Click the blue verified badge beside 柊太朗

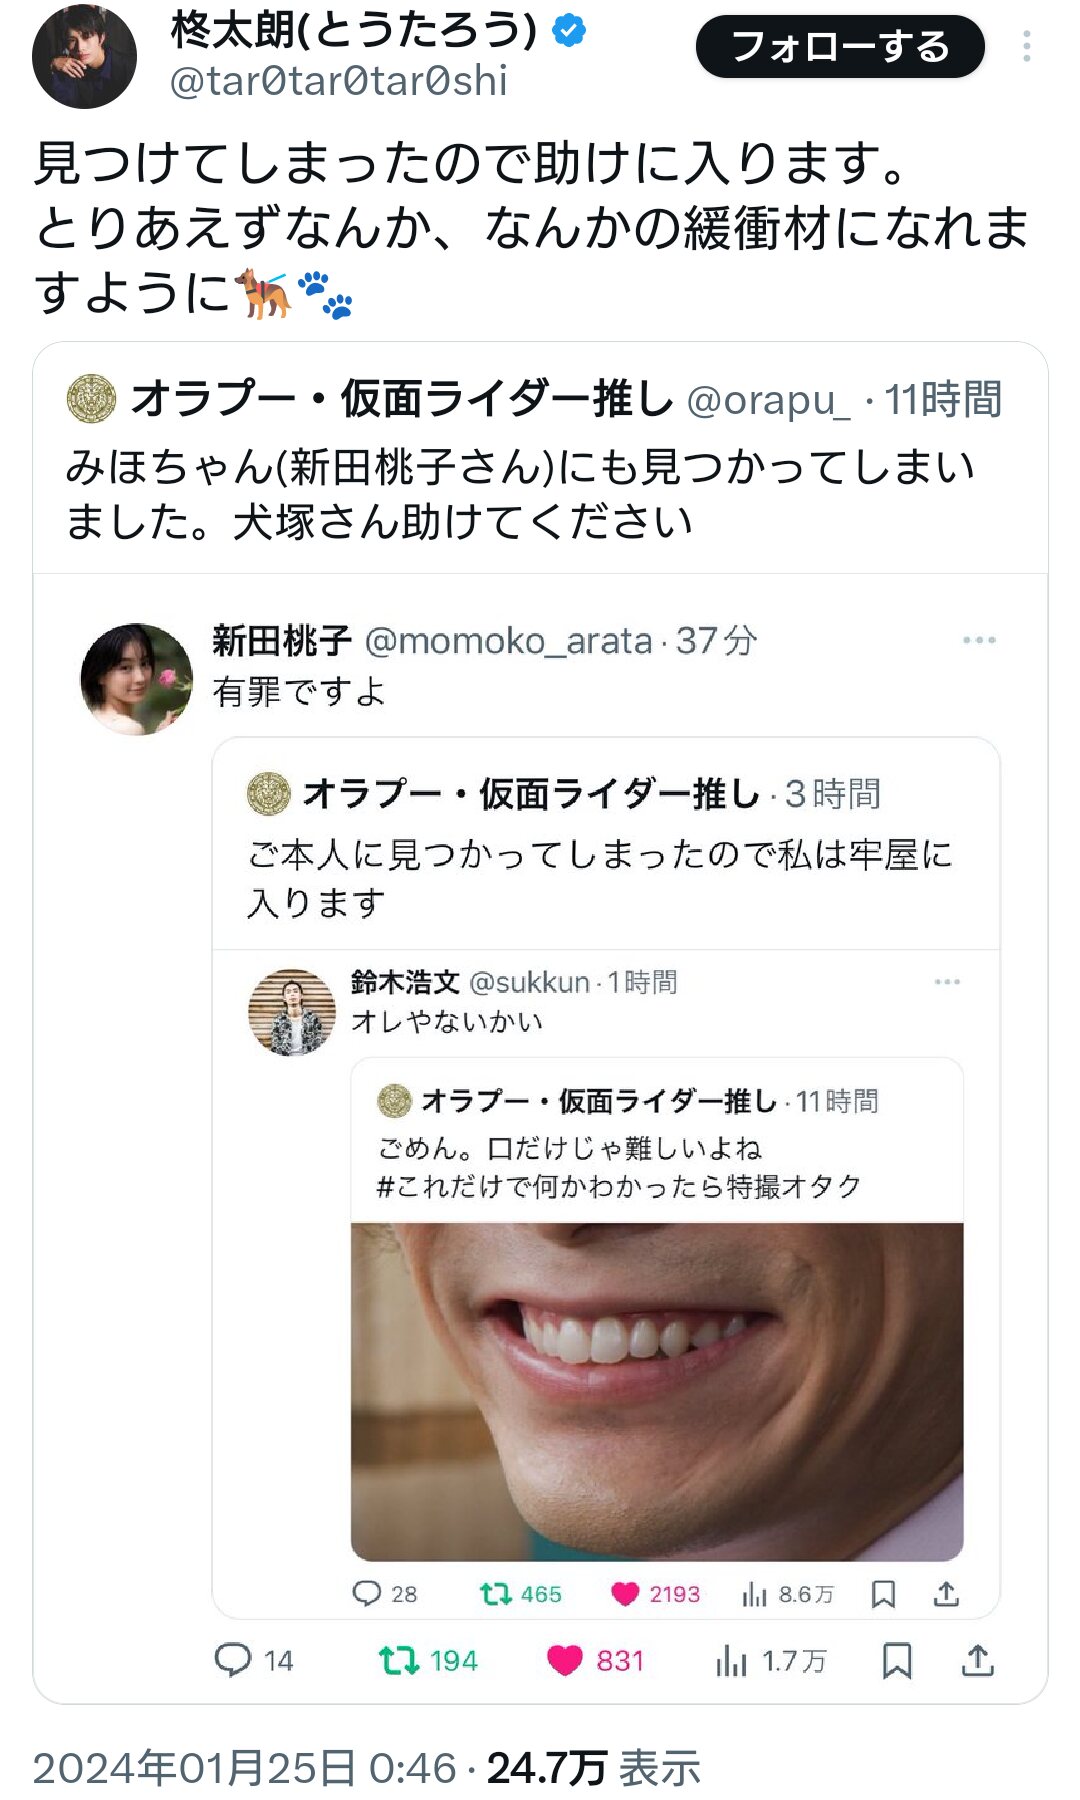(569, 31)
